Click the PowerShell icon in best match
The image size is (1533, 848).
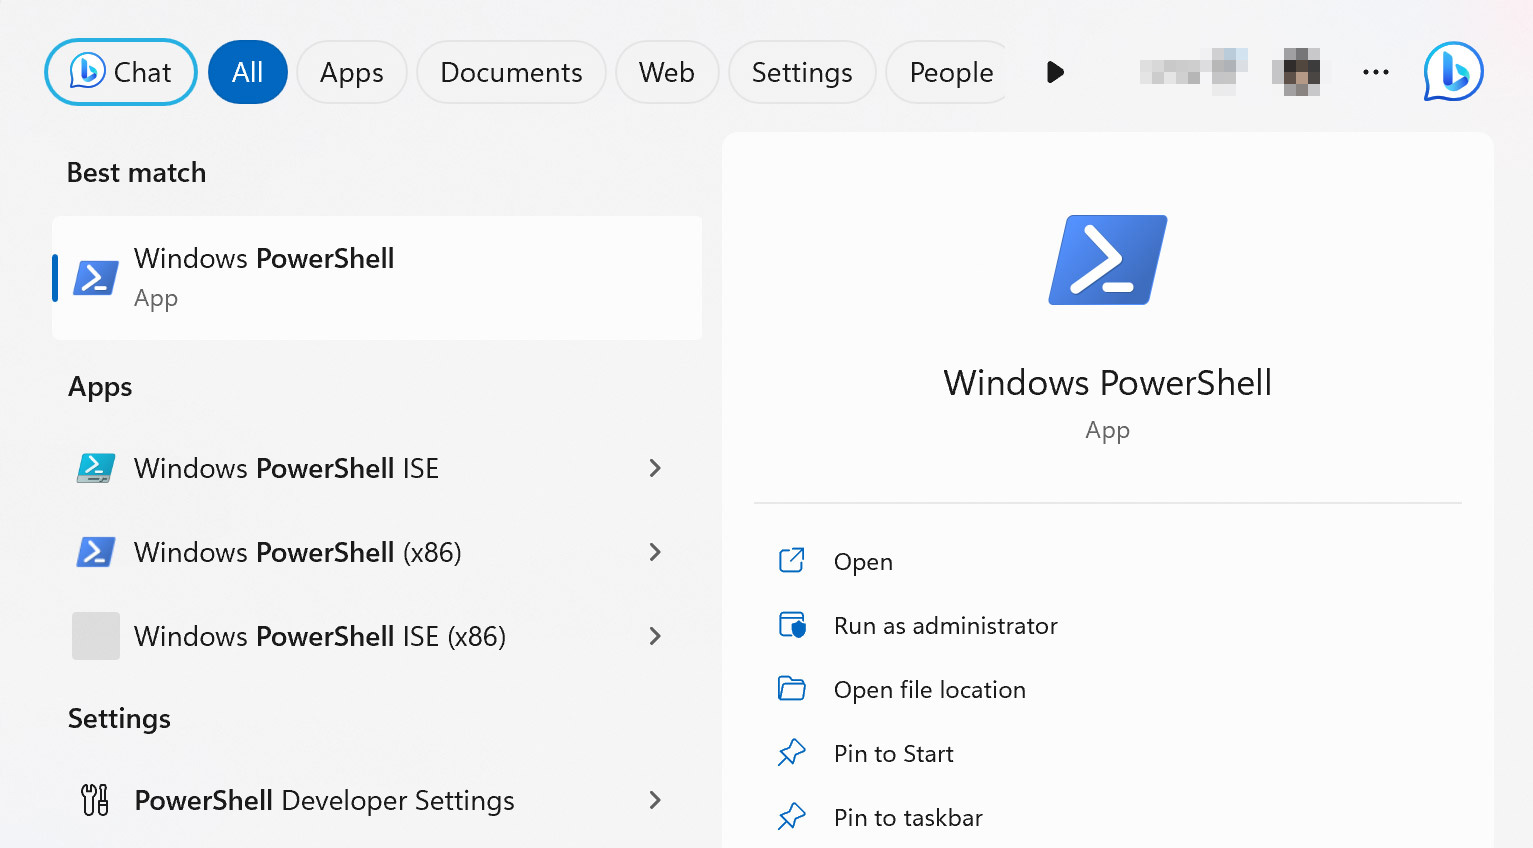tap(96, 278)
